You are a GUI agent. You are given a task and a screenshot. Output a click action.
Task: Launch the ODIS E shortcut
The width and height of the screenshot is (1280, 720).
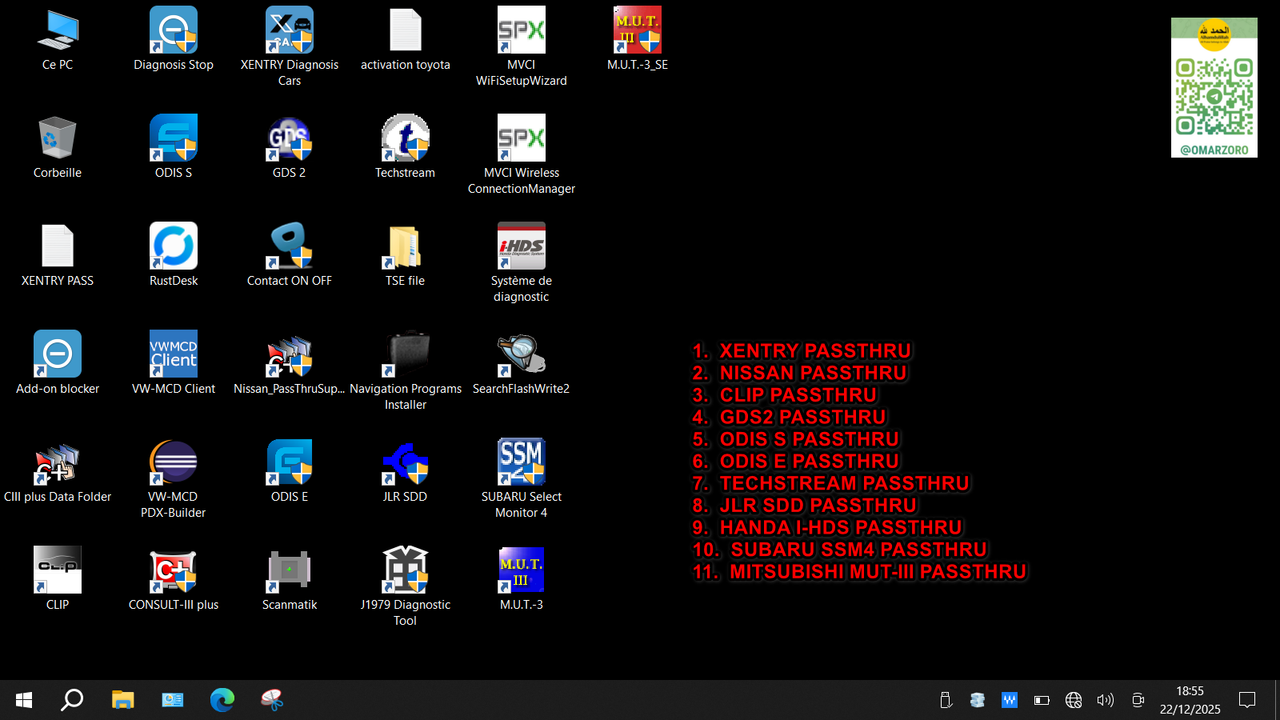coord(289,472)
